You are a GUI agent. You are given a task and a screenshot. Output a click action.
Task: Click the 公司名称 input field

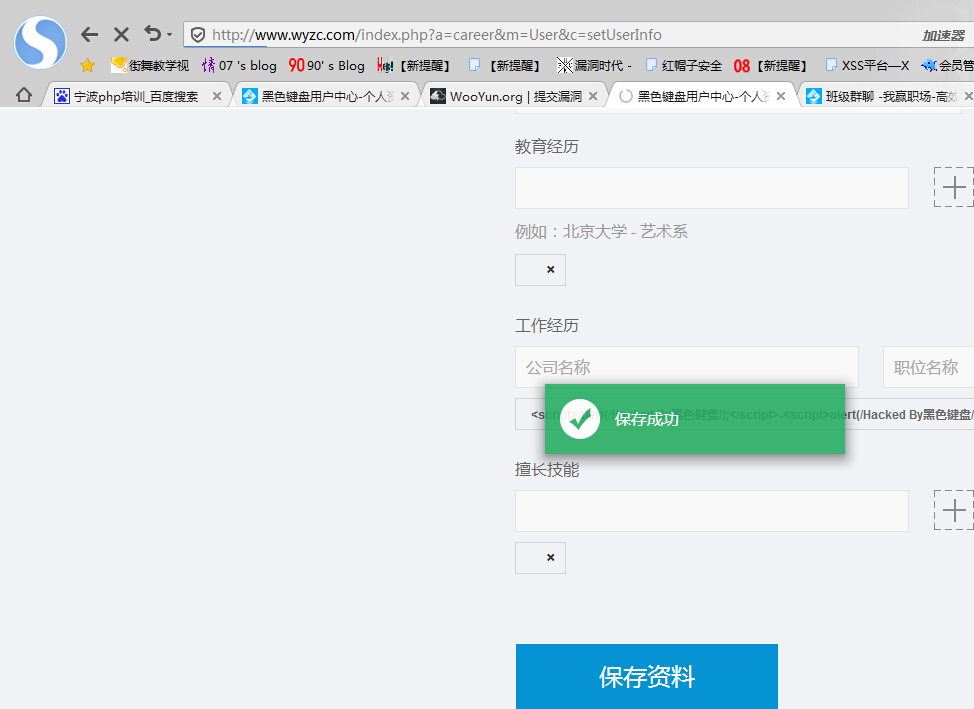point(687,367)
